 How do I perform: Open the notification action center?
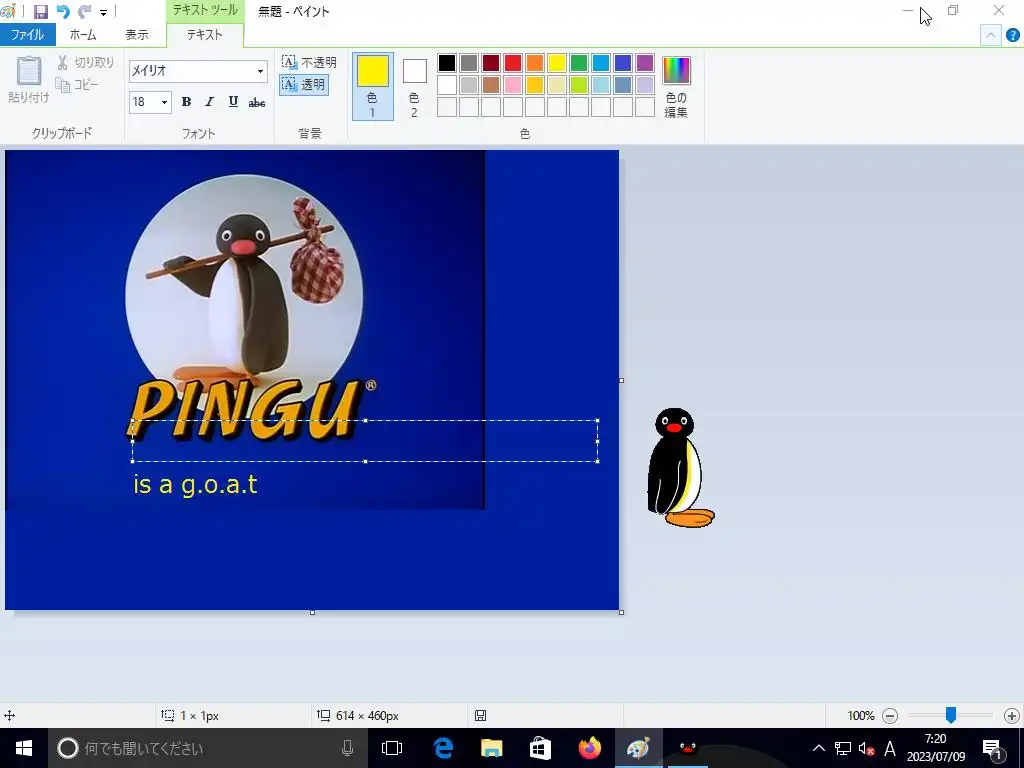(x=993, y=748)
